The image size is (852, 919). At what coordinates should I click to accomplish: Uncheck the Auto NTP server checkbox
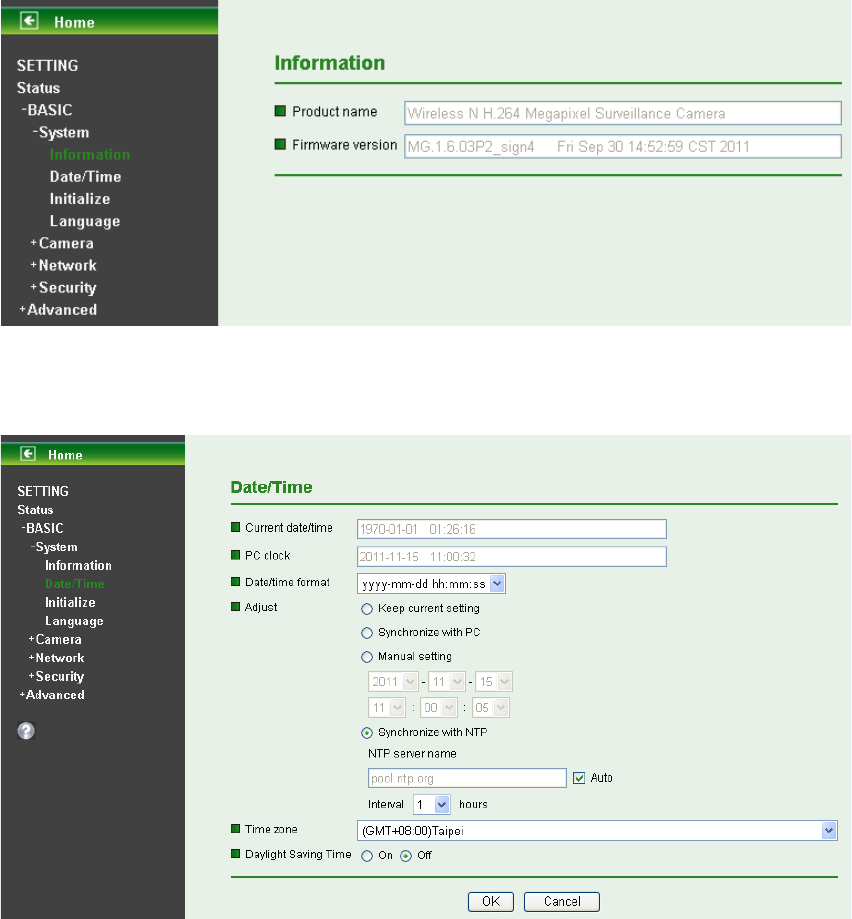point(579,778)
